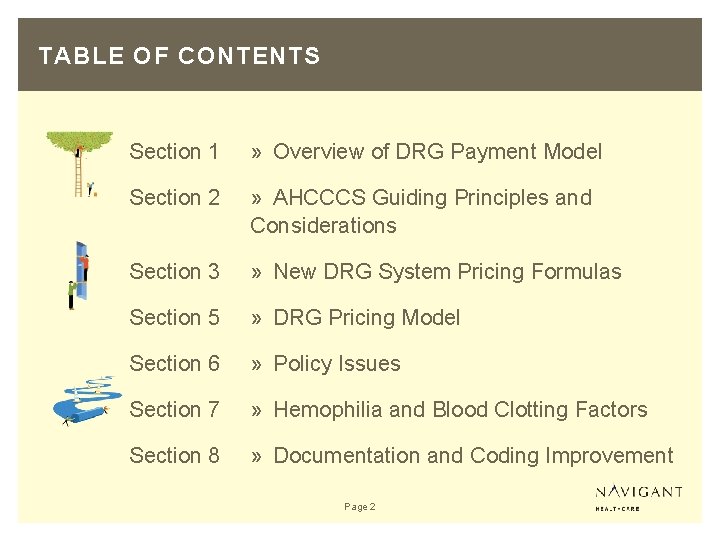Click the Navigant Healthcare logo

click(640, 497)
